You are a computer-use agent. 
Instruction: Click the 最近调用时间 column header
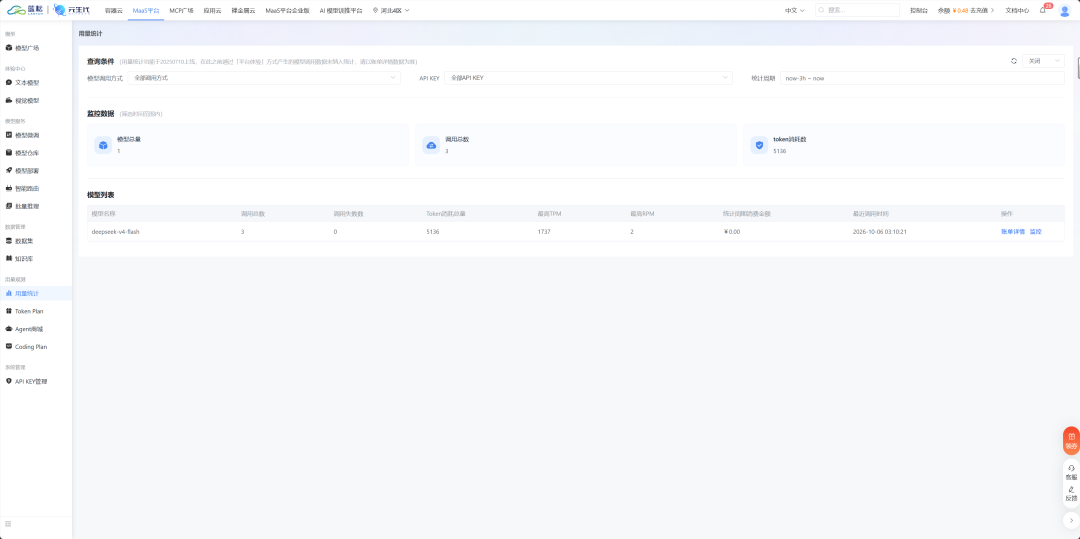pos(870,213)
